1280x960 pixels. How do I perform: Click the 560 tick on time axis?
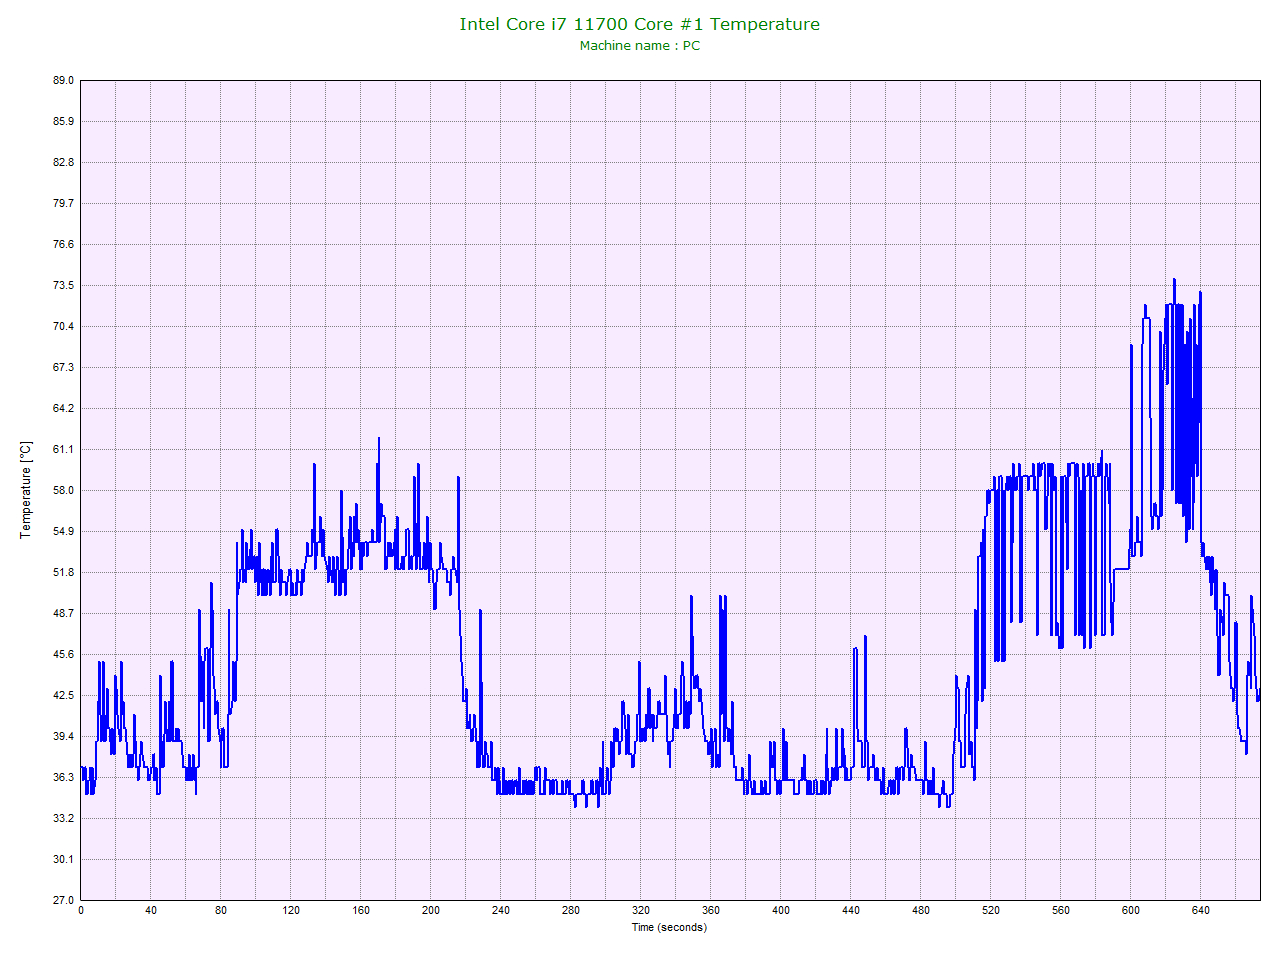[1061, 910]
